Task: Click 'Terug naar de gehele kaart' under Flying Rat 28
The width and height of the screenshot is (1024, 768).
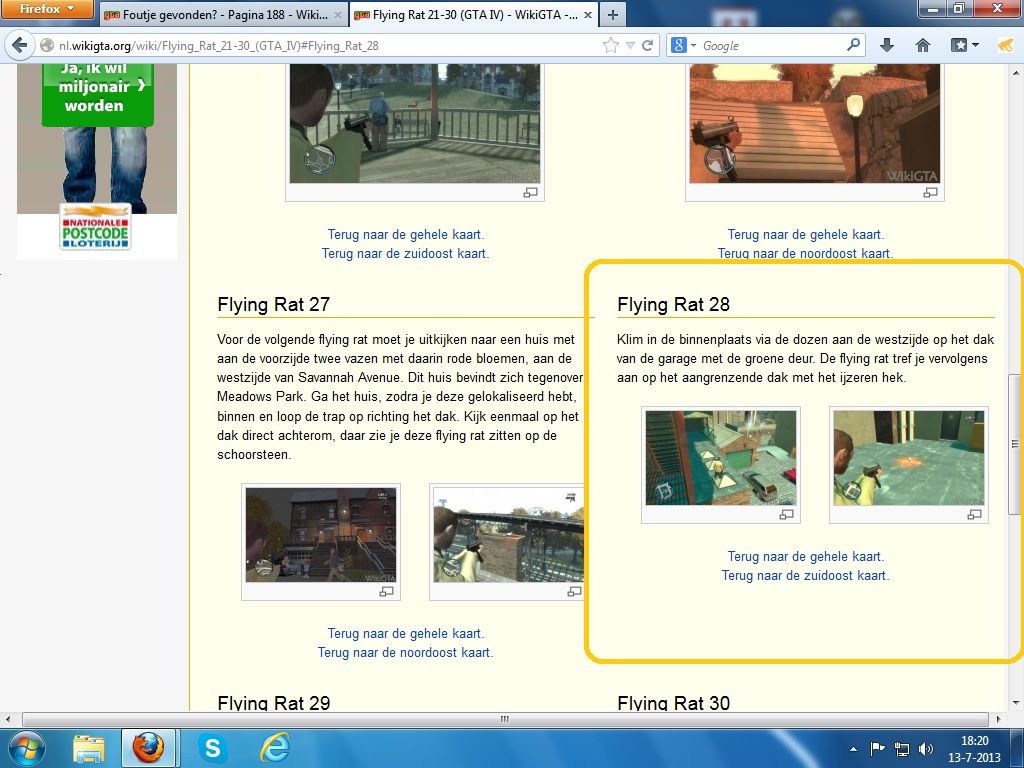Action: coord(806,556)
